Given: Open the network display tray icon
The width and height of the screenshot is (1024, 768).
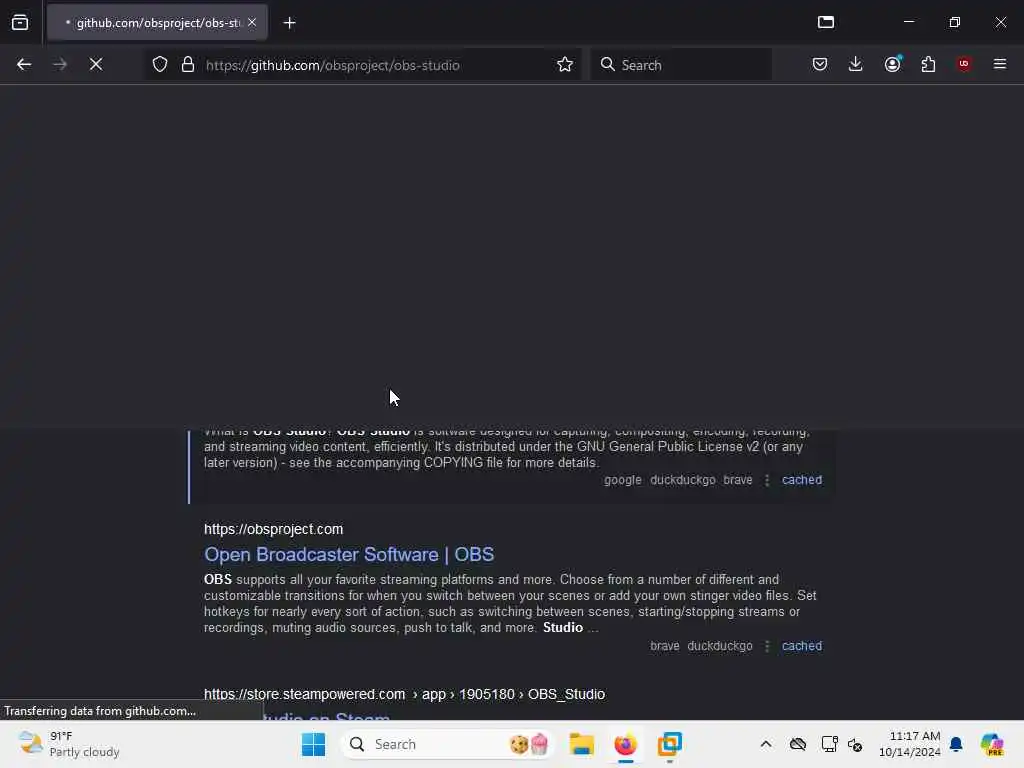Looking at the screenshot, I should pos(829,744).
